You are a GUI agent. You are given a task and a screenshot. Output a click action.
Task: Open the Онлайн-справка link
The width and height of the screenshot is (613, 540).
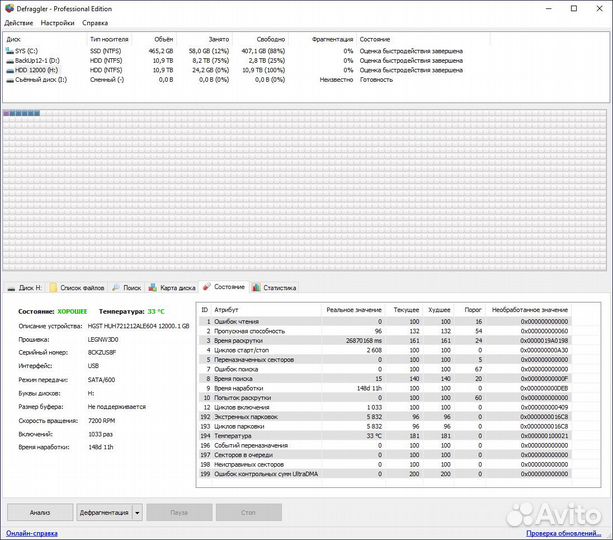[32, 533]
